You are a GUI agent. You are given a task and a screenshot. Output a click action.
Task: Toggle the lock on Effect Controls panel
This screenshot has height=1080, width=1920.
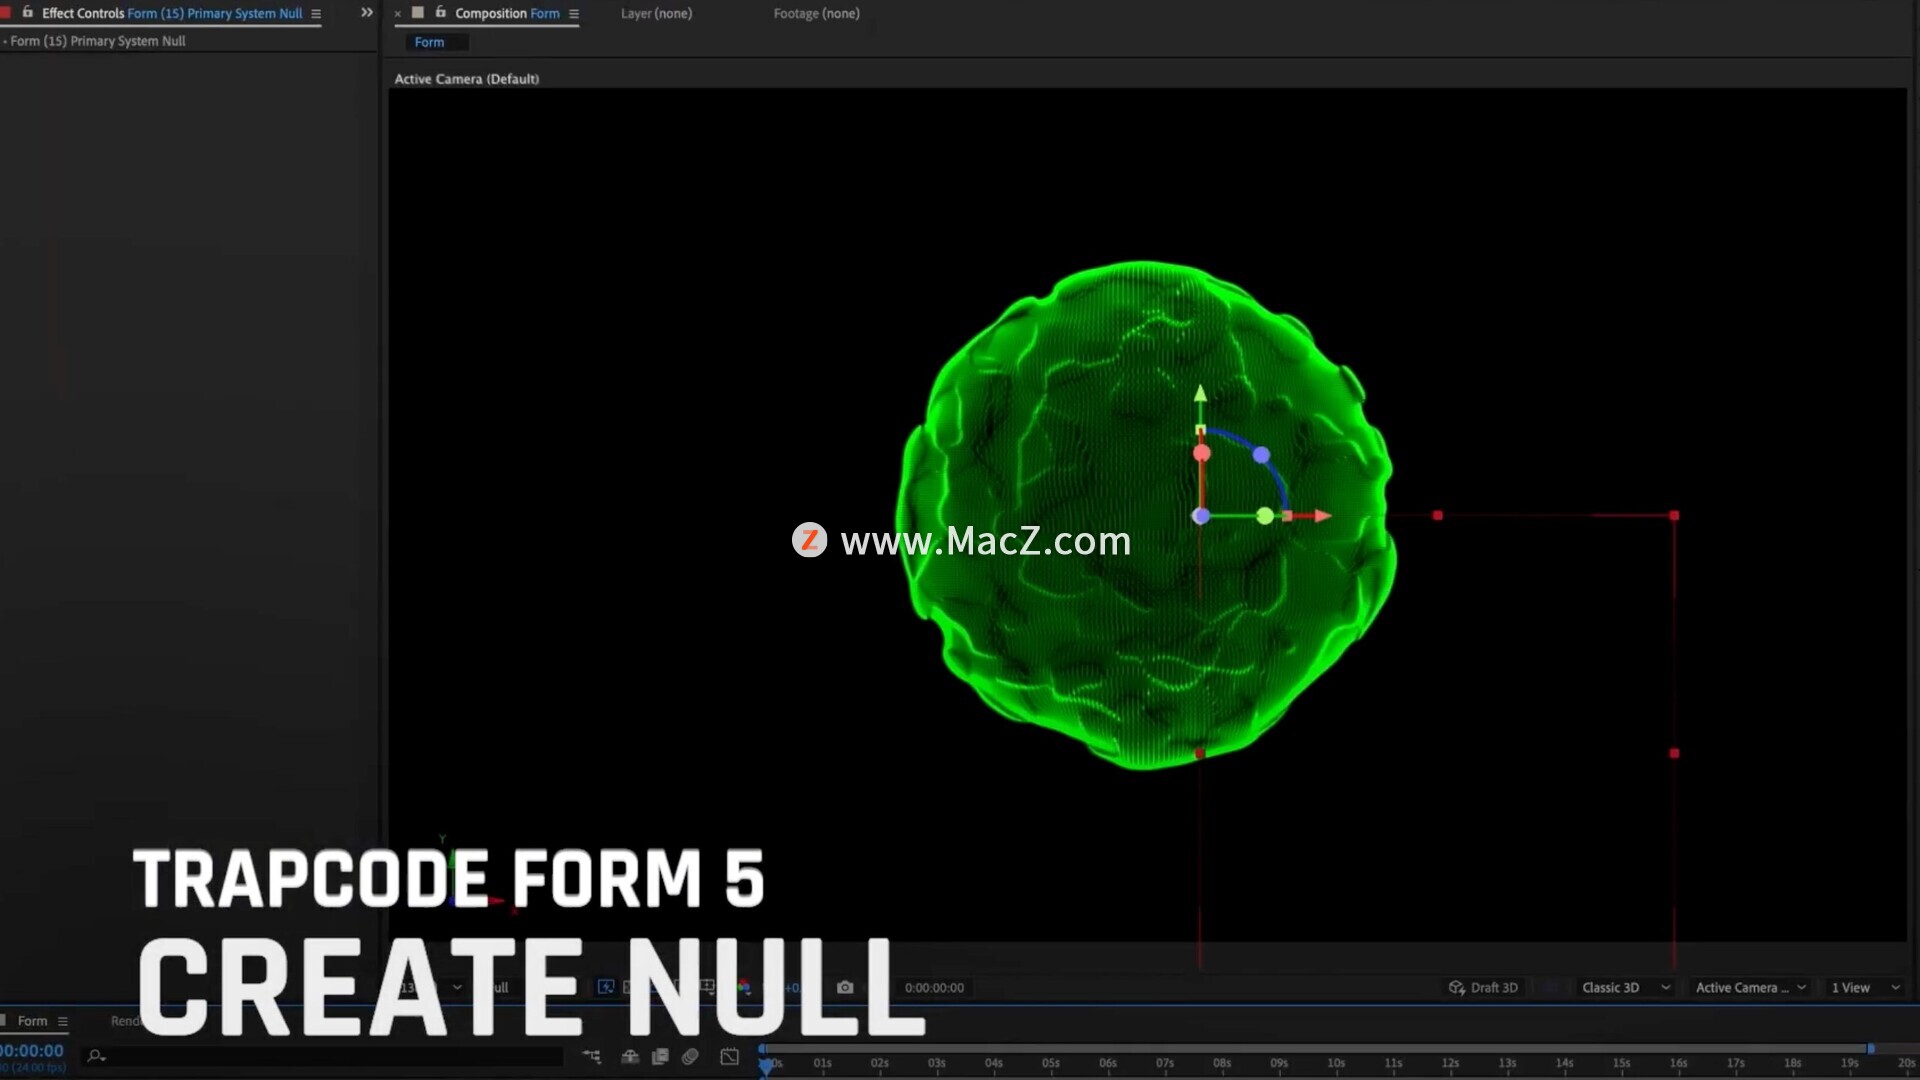28,13
